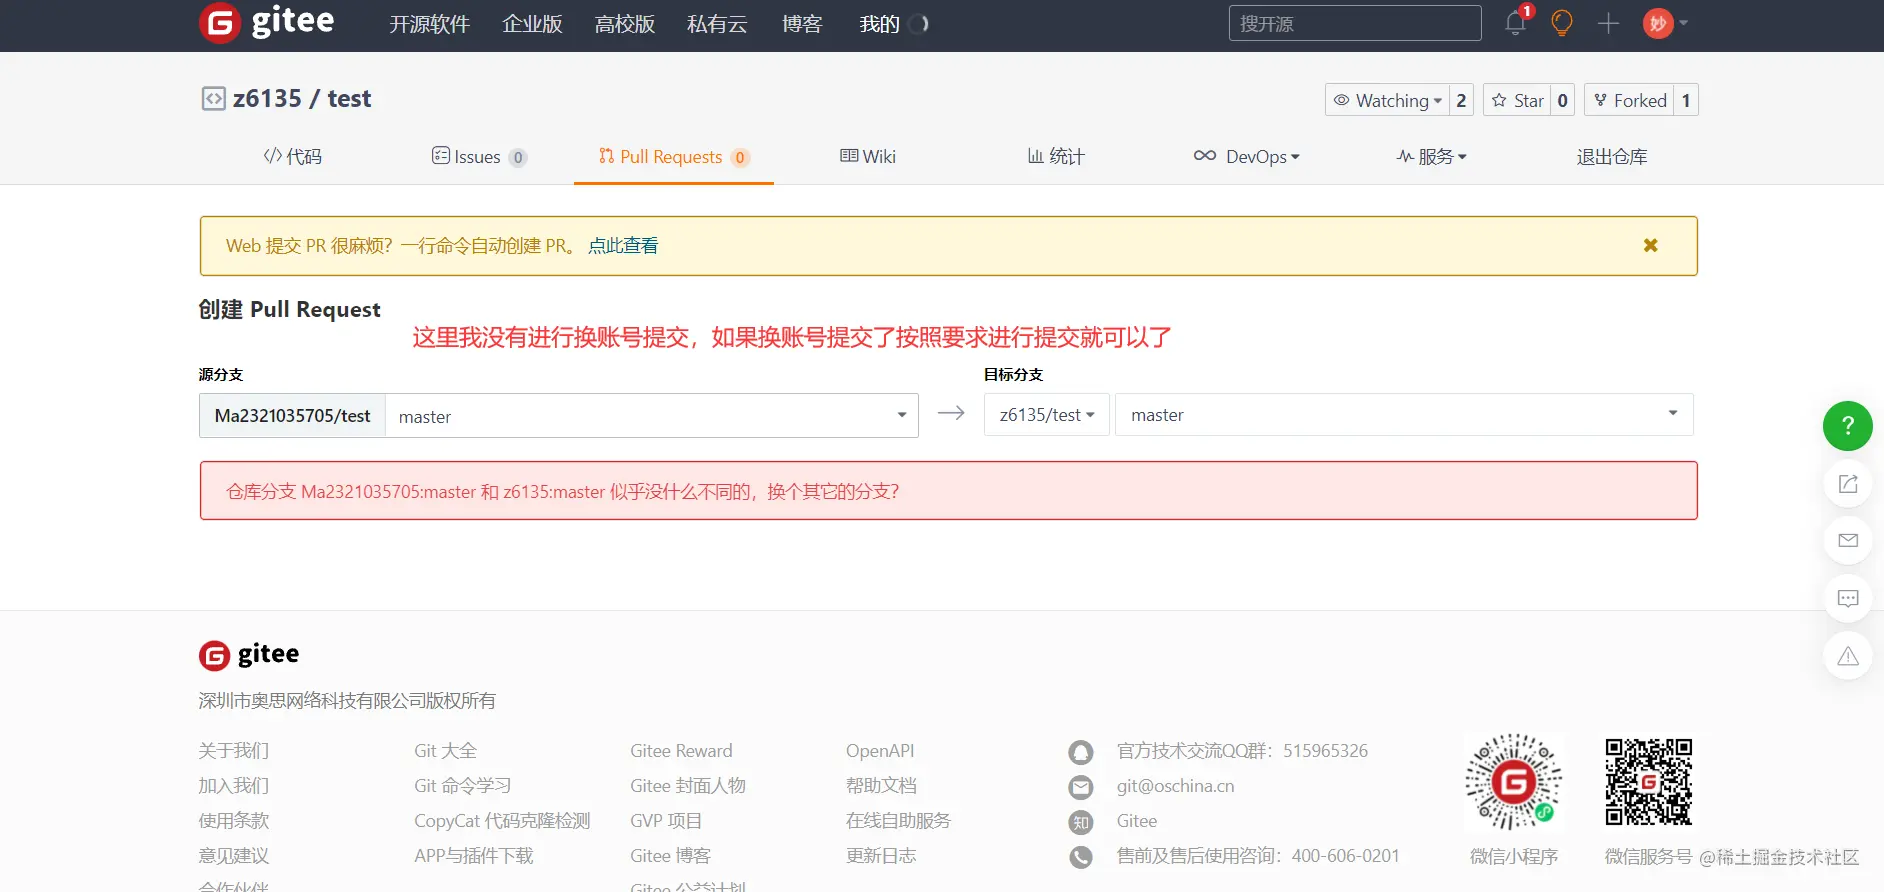Open the 代码 tab
This screenshot has width=1884, height=892.
click(293, 157)
